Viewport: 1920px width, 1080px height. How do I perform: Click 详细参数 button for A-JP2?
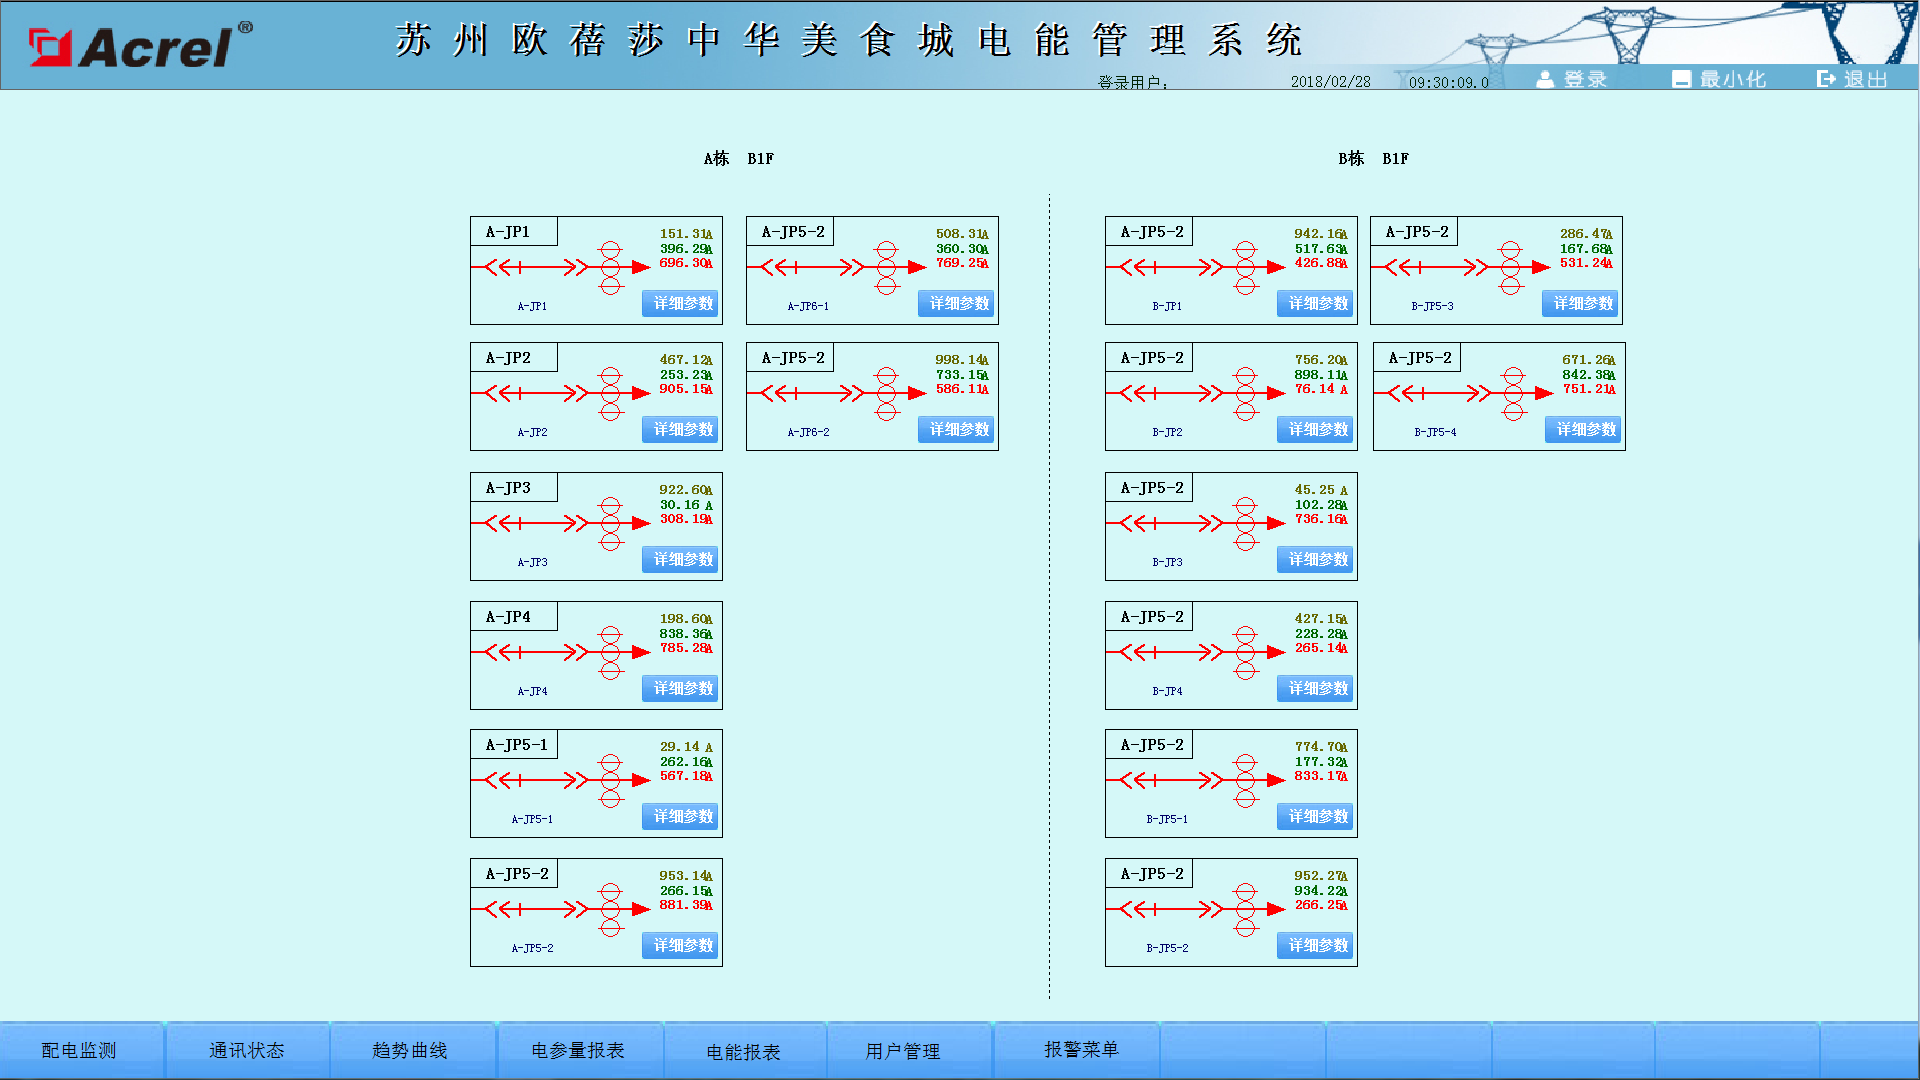pos(680,430)
